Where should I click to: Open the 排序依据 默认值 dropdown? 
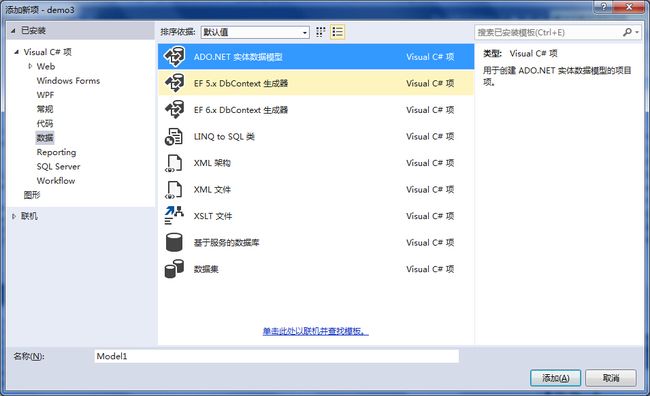pyautogui.click(x=255, y=32)
